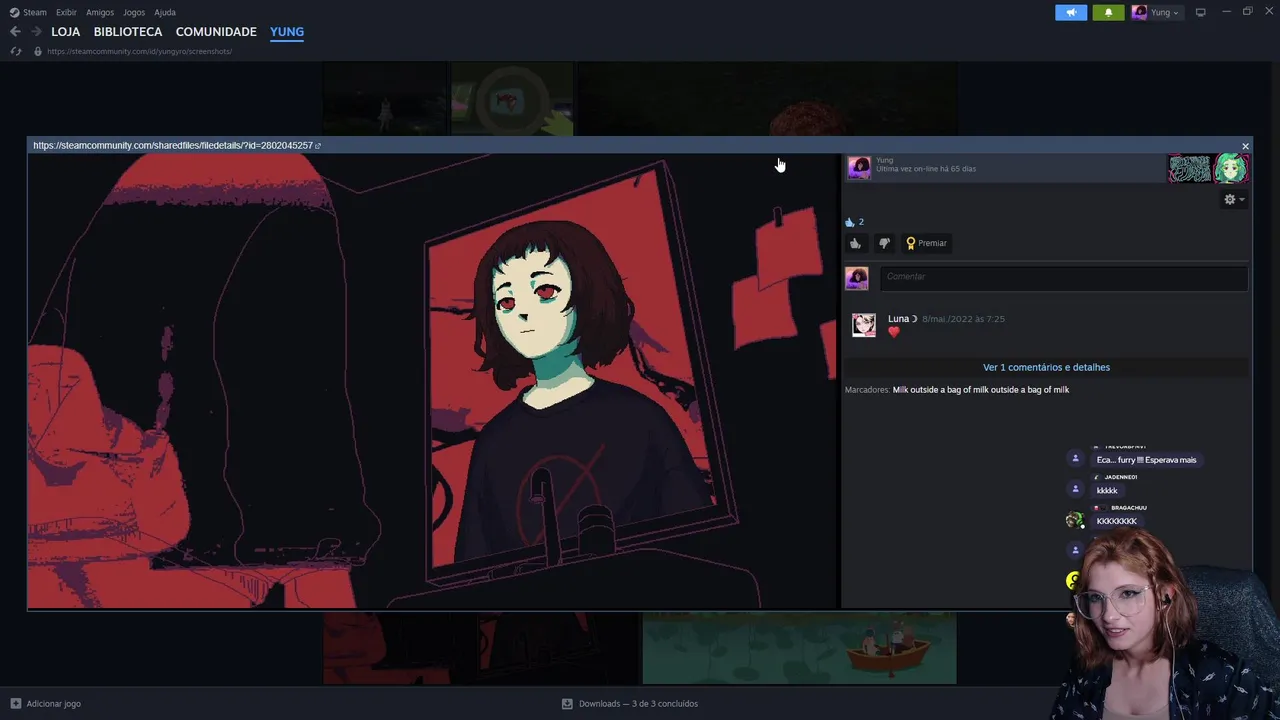Screen dimensions: 1280x720
Task: Open the gear options dropdown
Action: 1234,200
